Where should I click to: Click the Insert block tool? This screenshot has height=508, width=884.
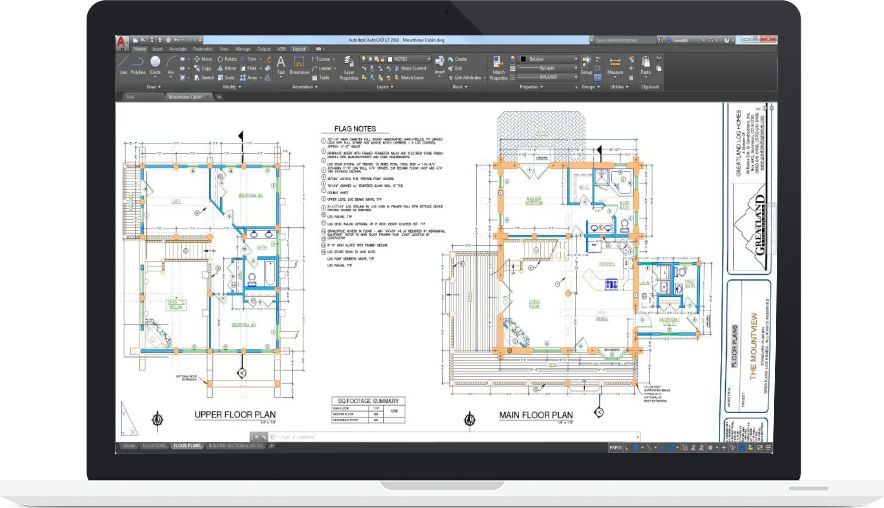[x=440, y=65]
